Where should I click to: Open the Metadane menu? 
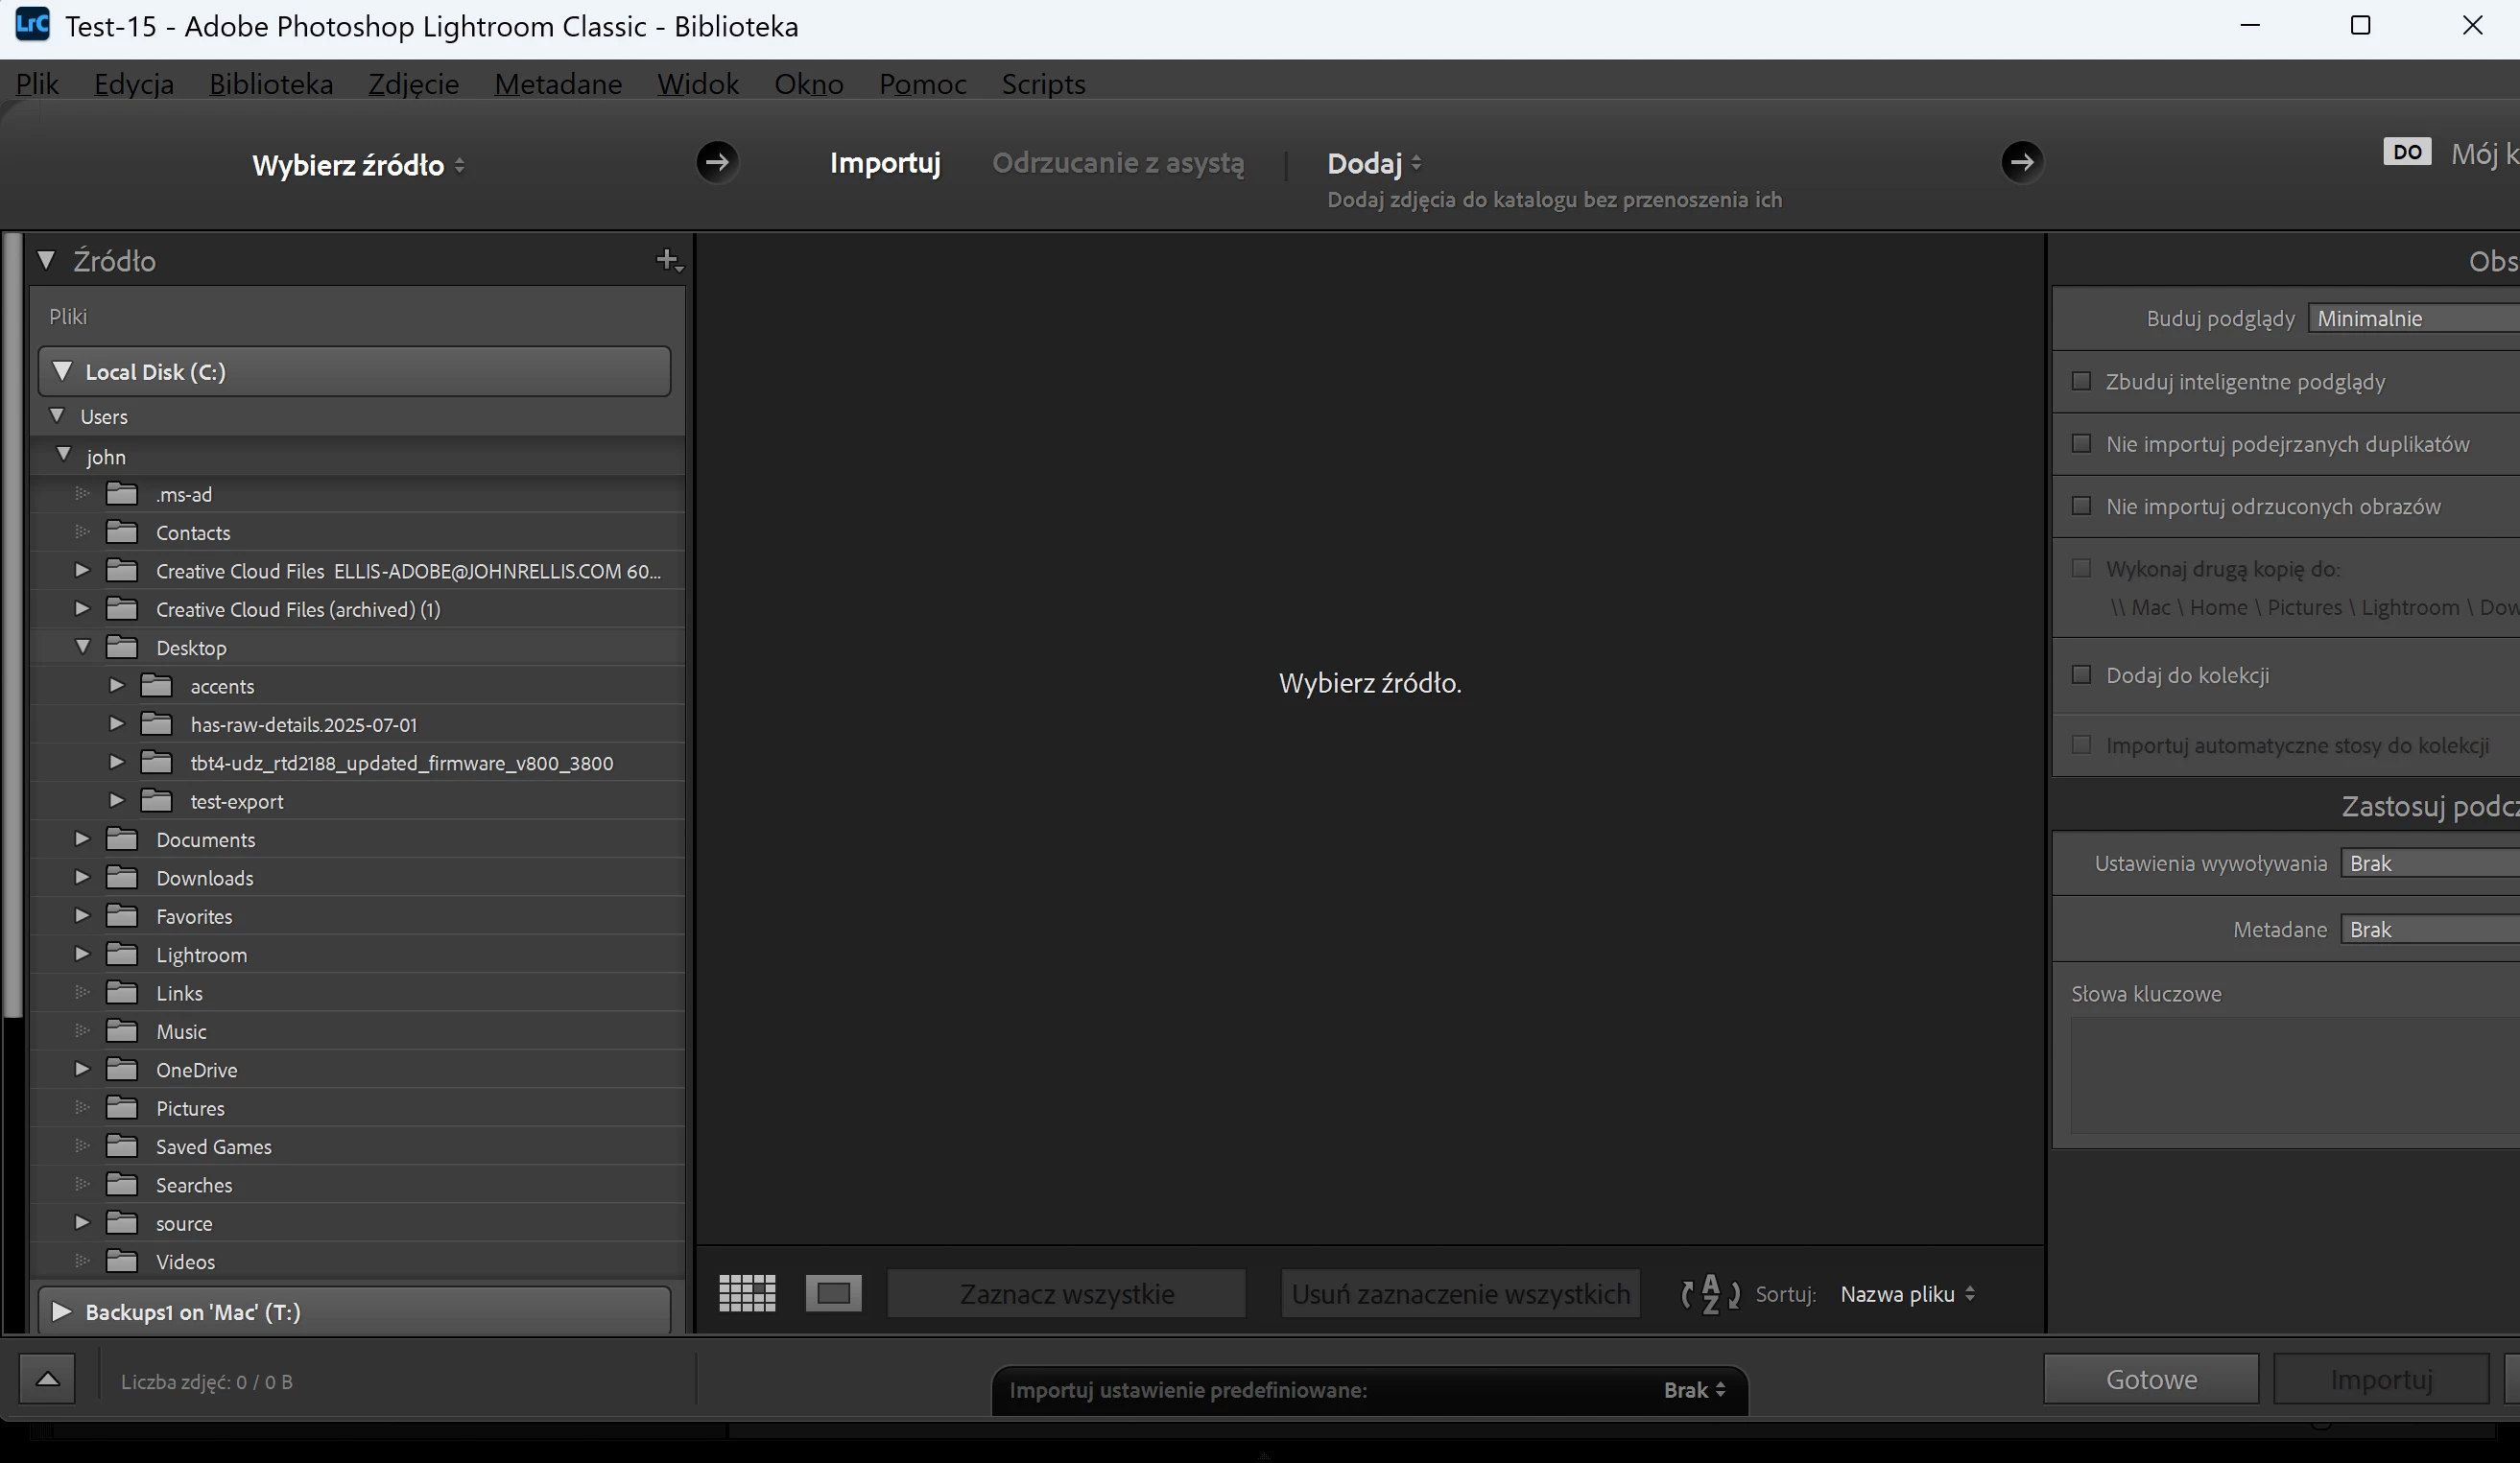(558, 84)
